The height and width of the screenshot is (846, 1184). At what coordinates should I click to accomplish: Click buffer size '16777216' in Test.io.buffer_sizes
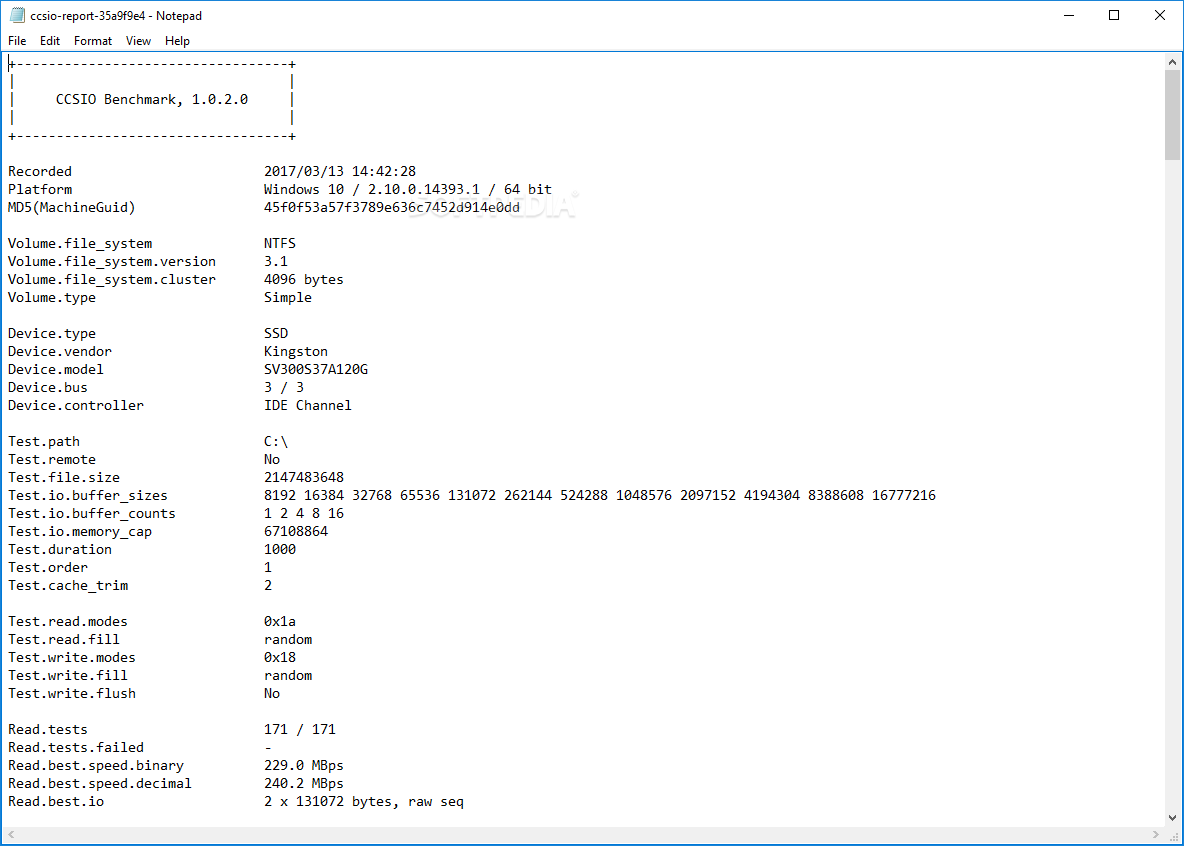904,496
